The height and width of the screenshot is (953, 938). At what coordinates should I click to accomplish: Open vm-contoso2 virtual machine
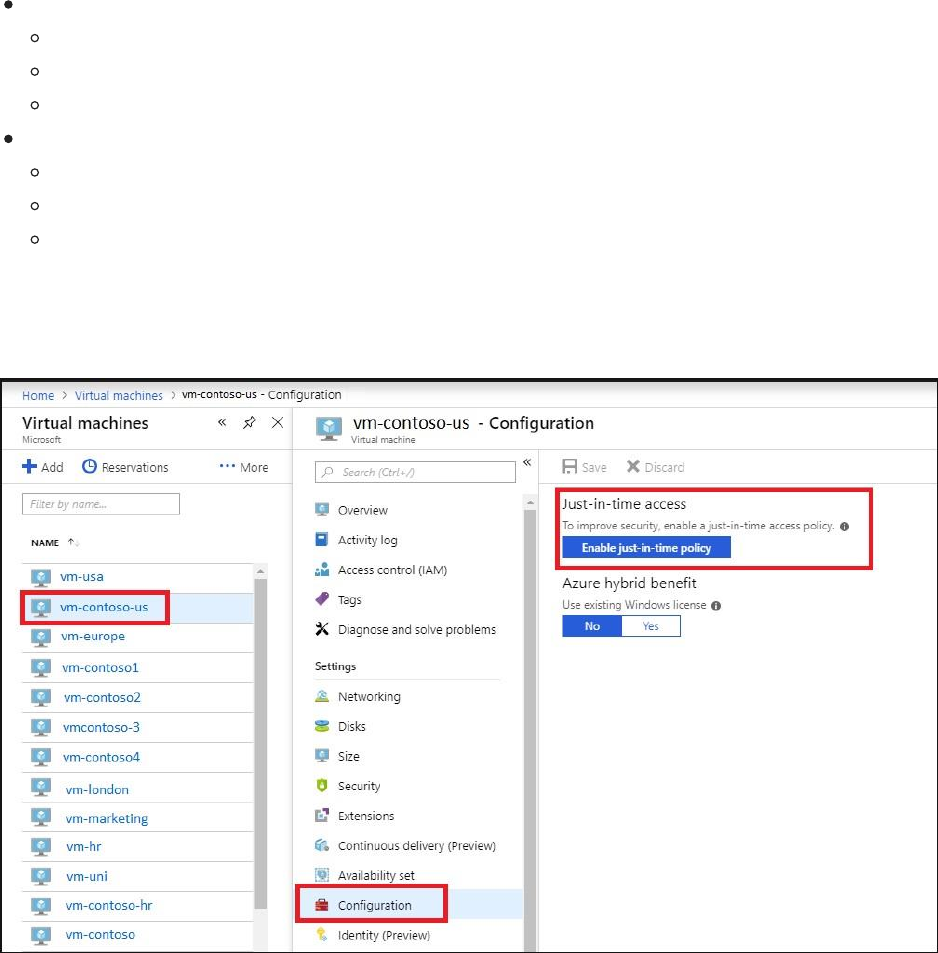point(102,698)
